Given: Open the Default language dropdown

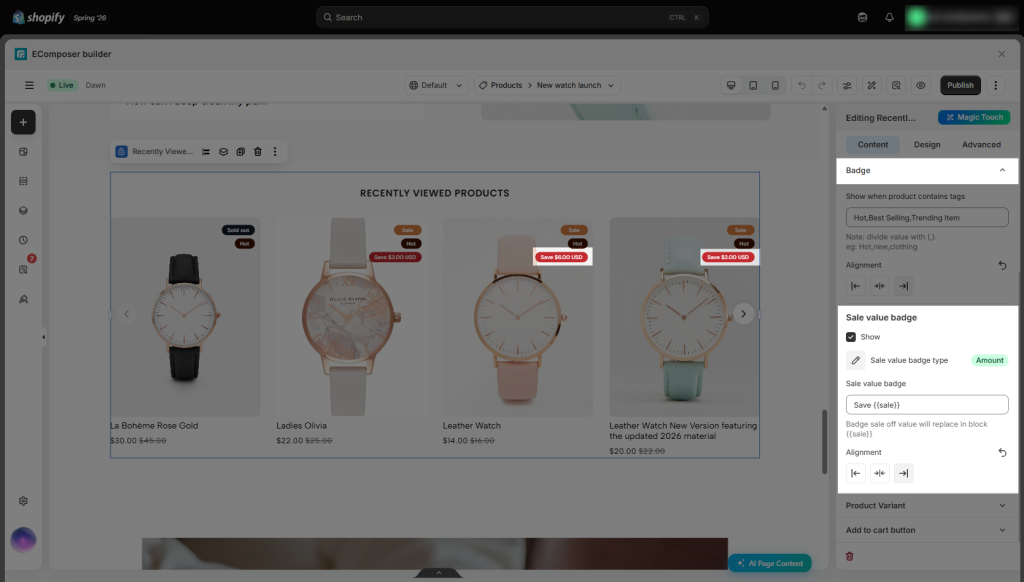Looking at the screenshot, I should (x=436, y=85).
